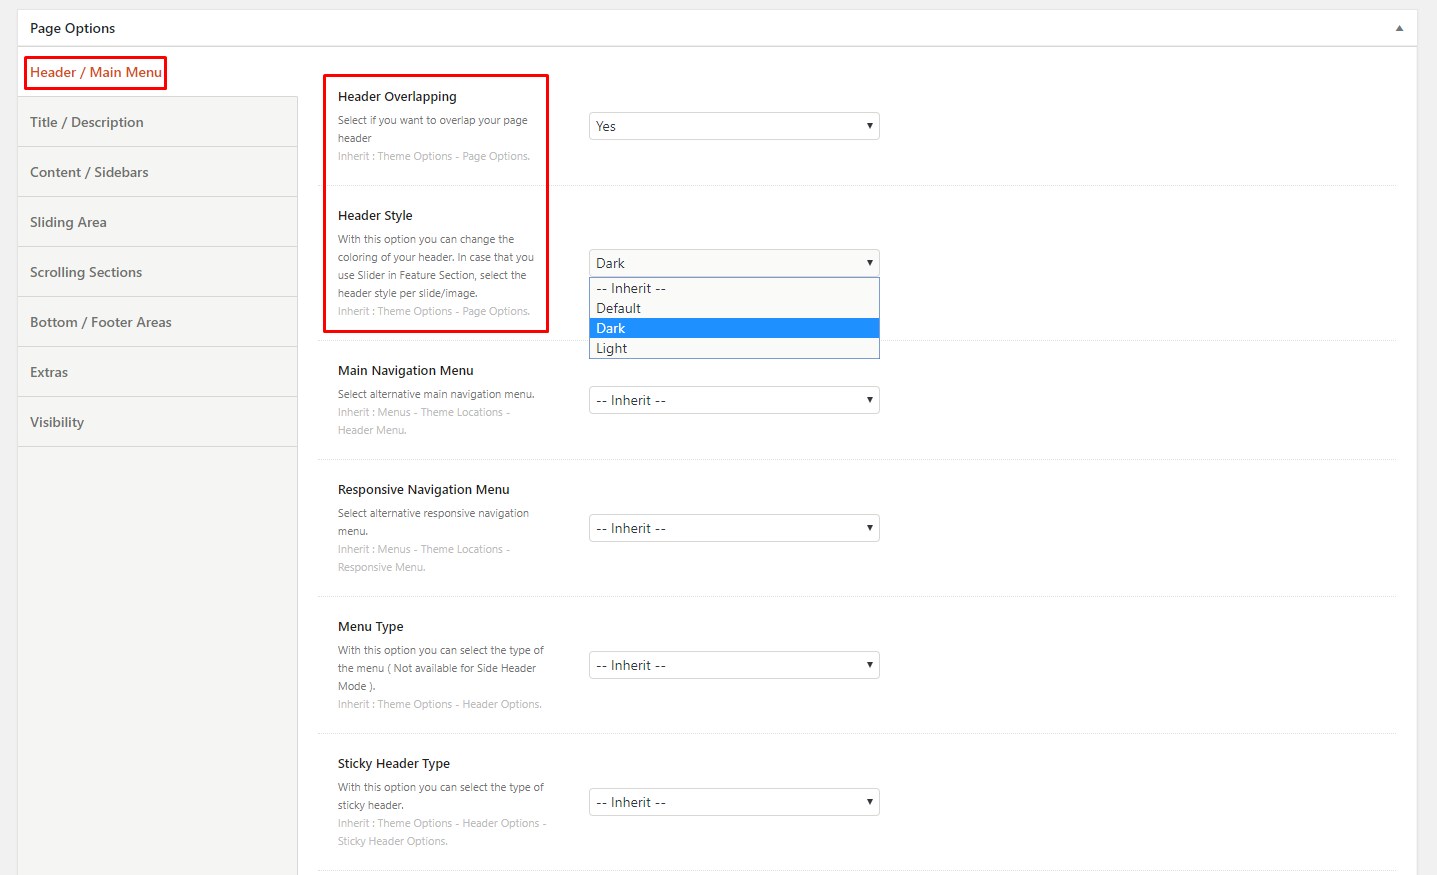
Task: Collapse the Page Options panel arrow
Action: click(1399, 28)
